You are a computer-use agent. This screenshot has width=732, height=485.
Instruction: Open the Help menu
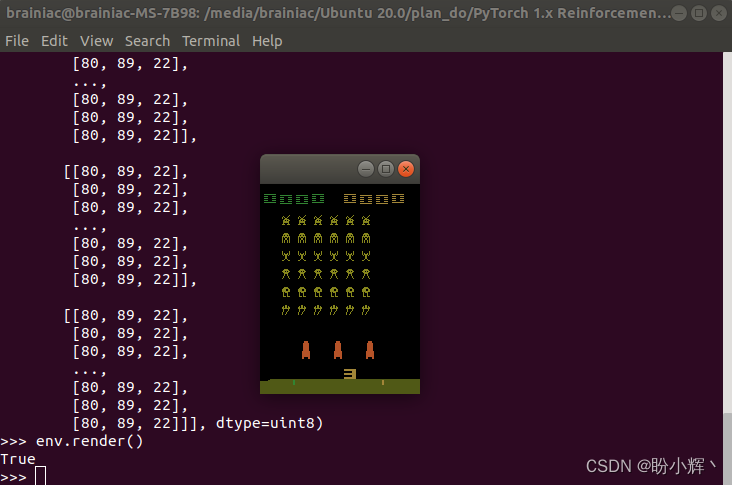pyautogui.click(x=267, y=41)
